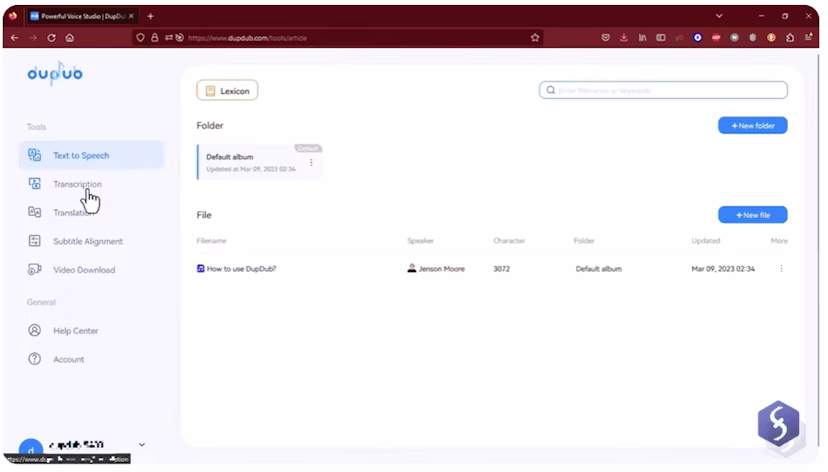
Task: Open the Help Center page
Action: click(x=76, y=331)
